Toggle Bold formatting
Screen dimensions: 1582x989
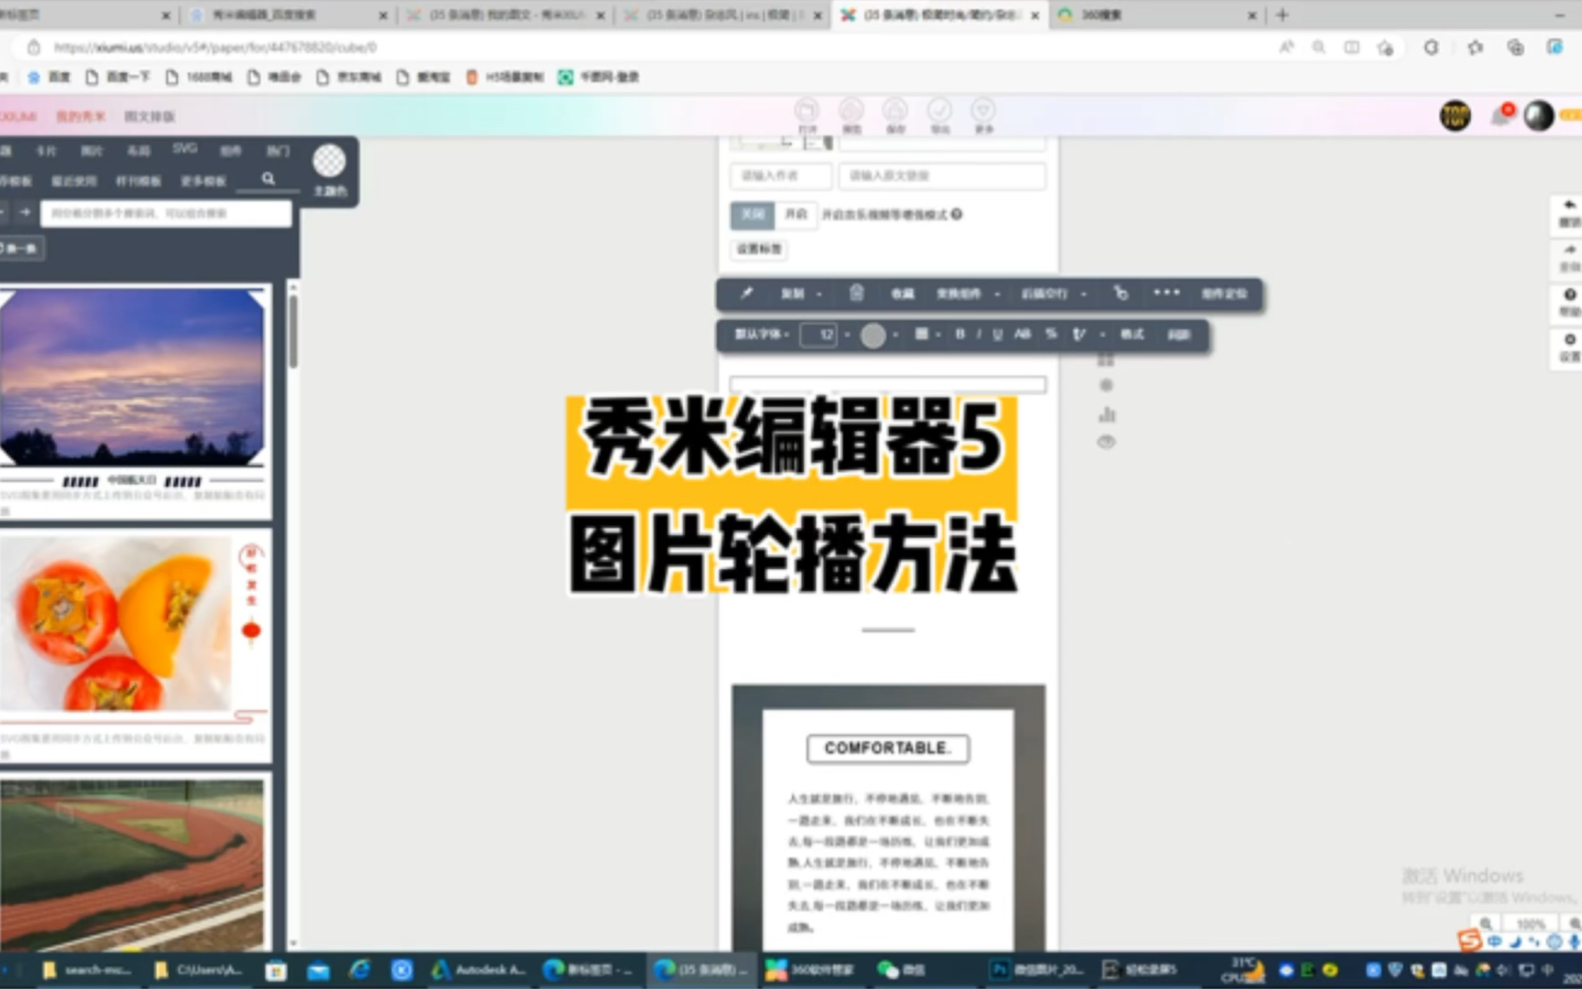[x=960, y=334]
